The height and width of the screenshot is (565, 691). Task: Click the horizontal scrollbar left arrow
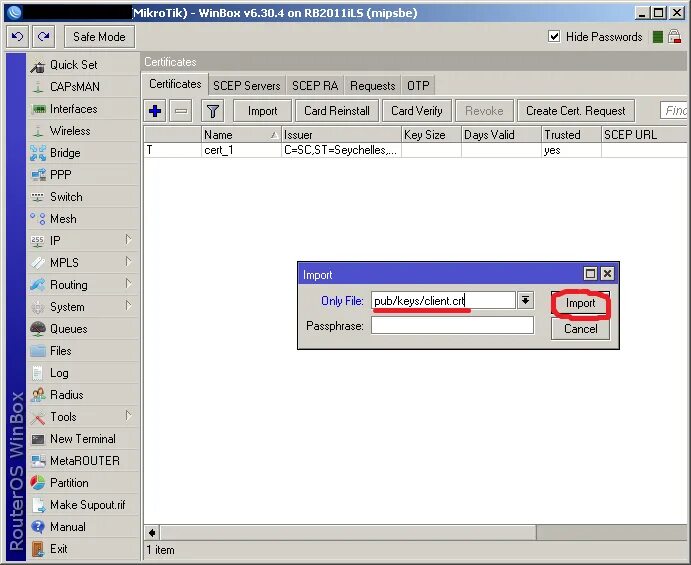pos(152,533)
